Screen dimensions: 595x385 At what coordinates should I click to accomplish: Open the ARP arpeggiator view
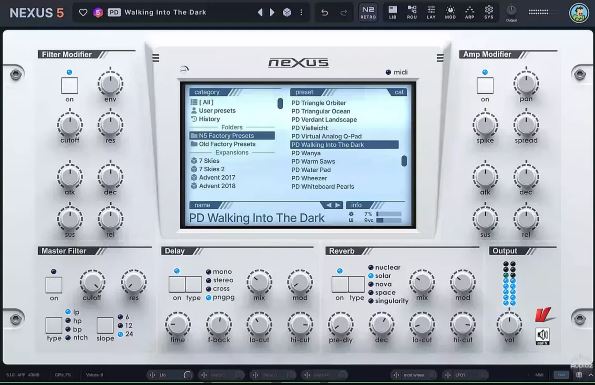click(x=469, y=12)
